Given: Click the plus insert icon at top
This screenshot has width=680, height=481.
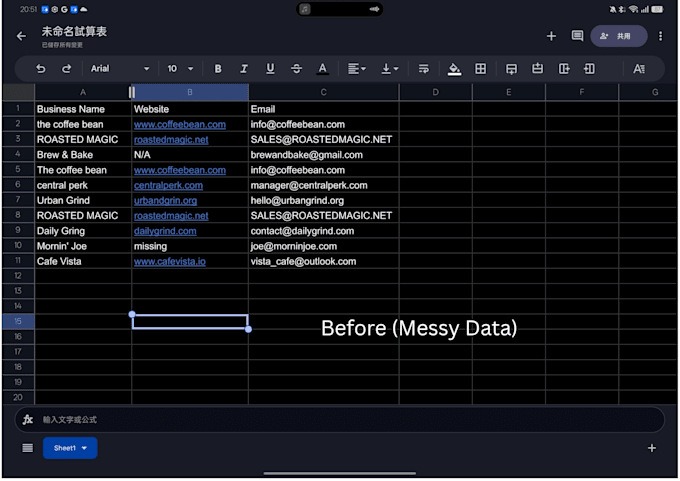Looking at the screenshot, I should [x=551, y=36].
